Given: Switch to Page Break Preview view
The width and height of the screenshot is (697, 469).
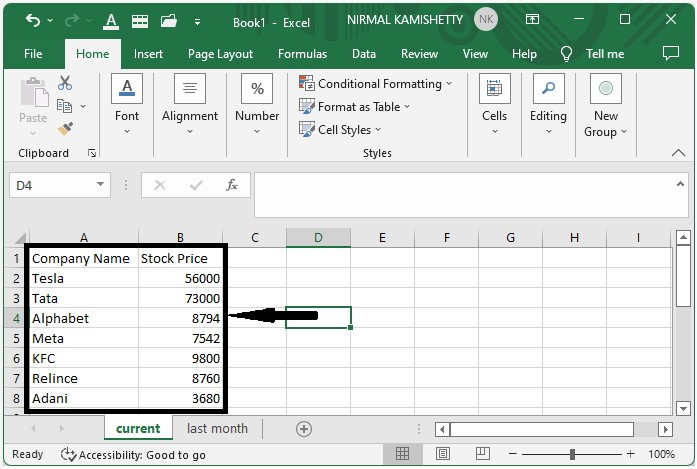Looking at the screenshot, I should click(x=481, y=454).
